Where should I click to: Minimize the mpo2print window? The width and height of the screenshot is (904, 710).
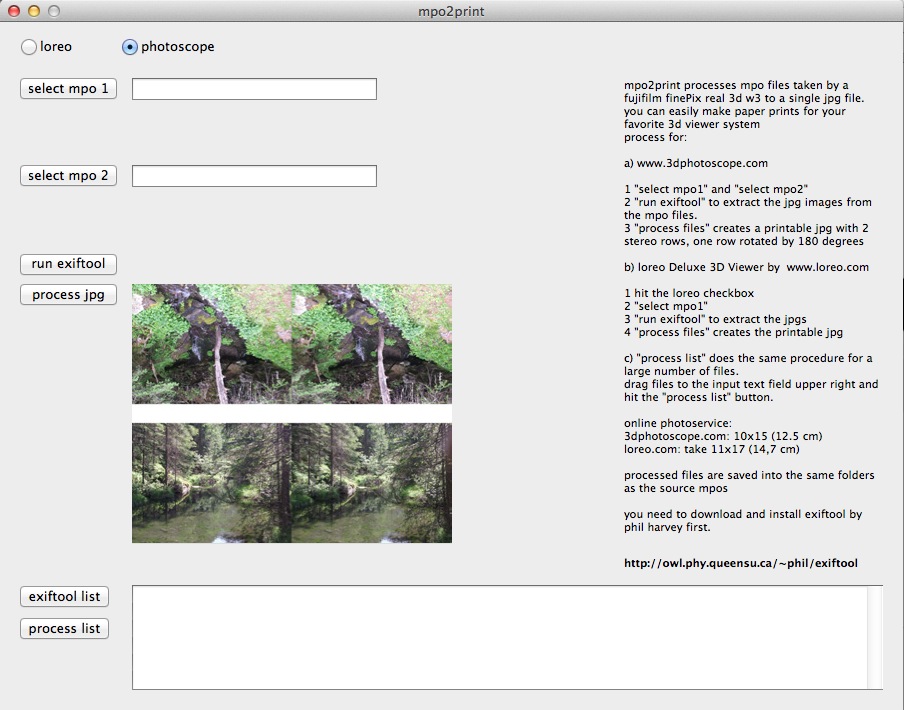[34, 11]
